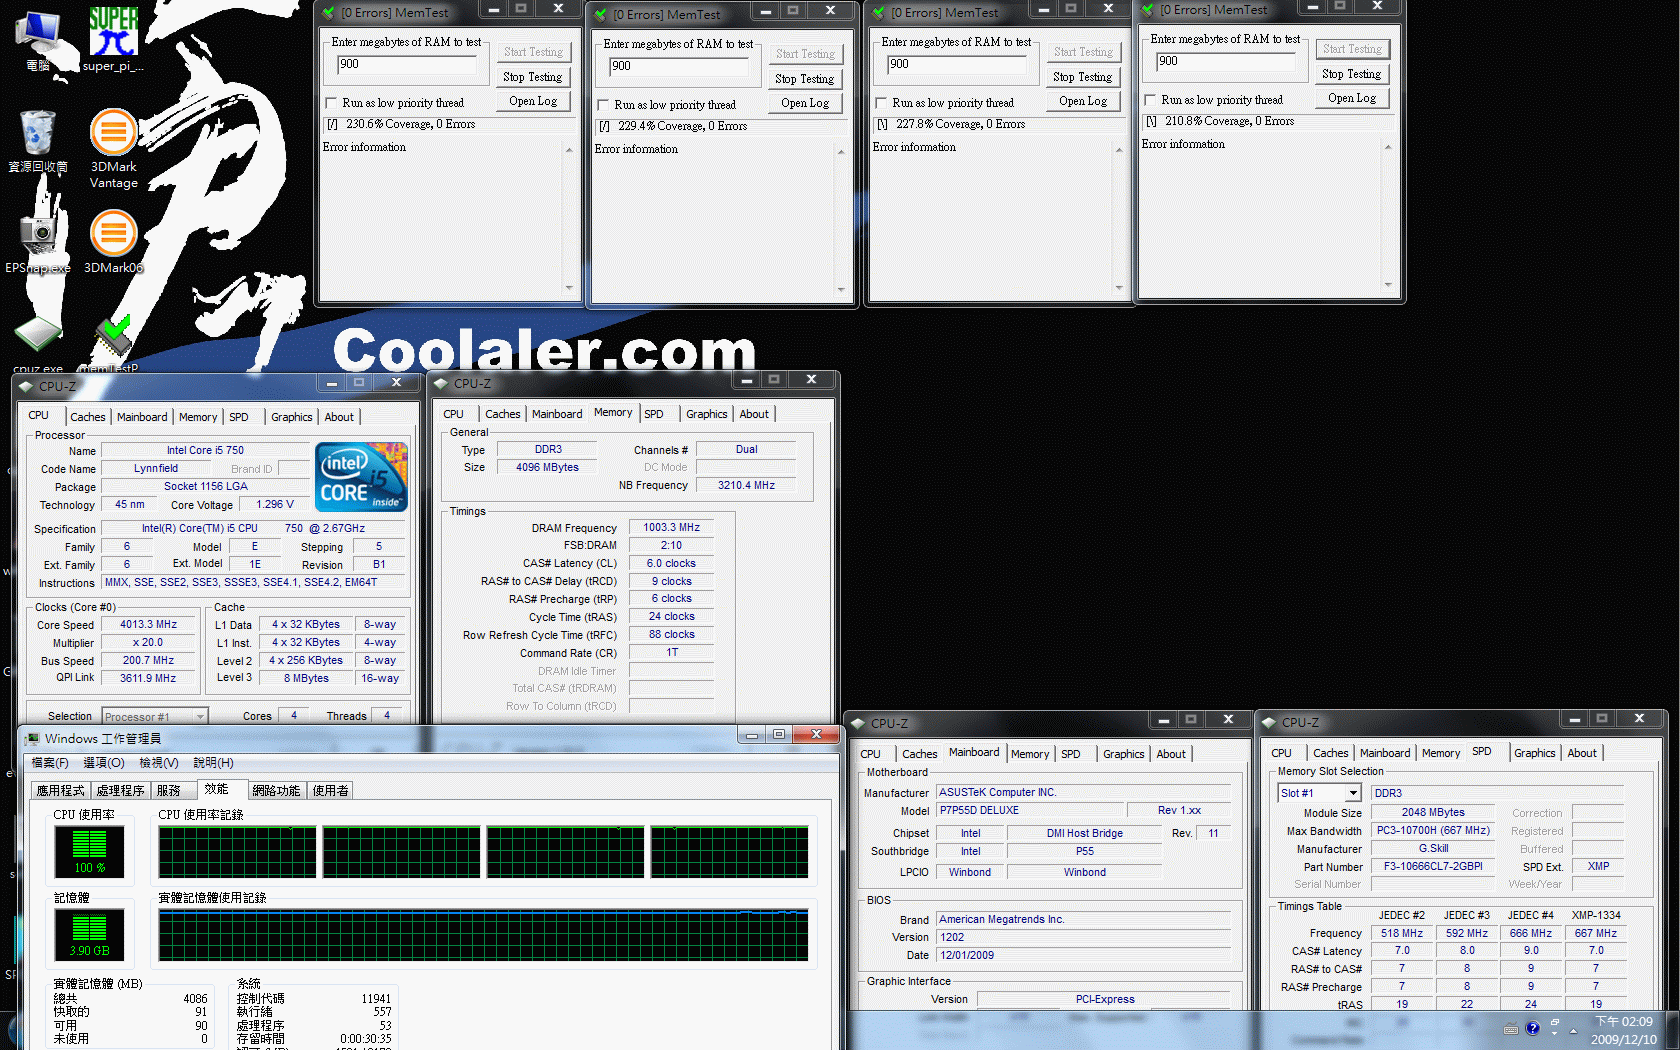1680x1050 pixels.
Task: Select SPD tab in CPU-Z Mainboard window
Action: click(x=1070, y=754)
